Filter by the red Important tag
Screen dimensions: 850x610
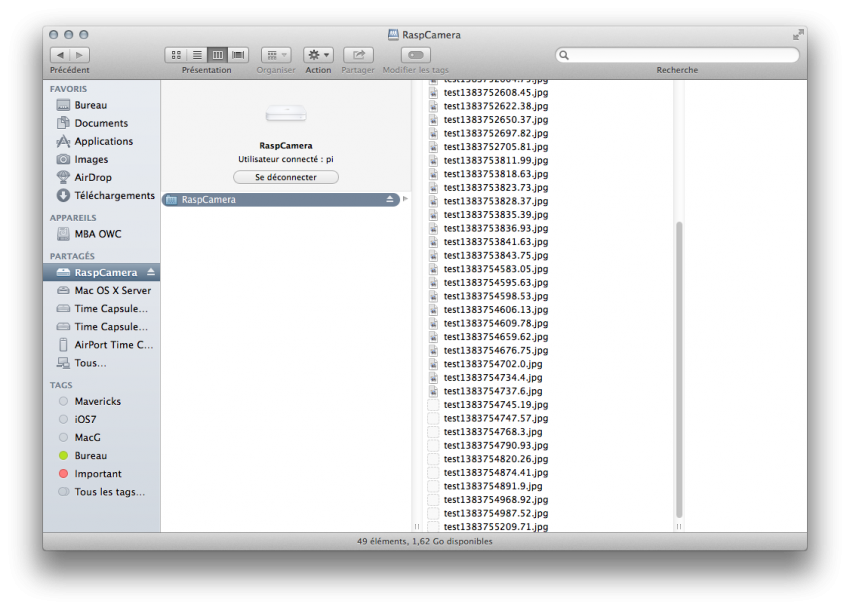coord(101,473)
